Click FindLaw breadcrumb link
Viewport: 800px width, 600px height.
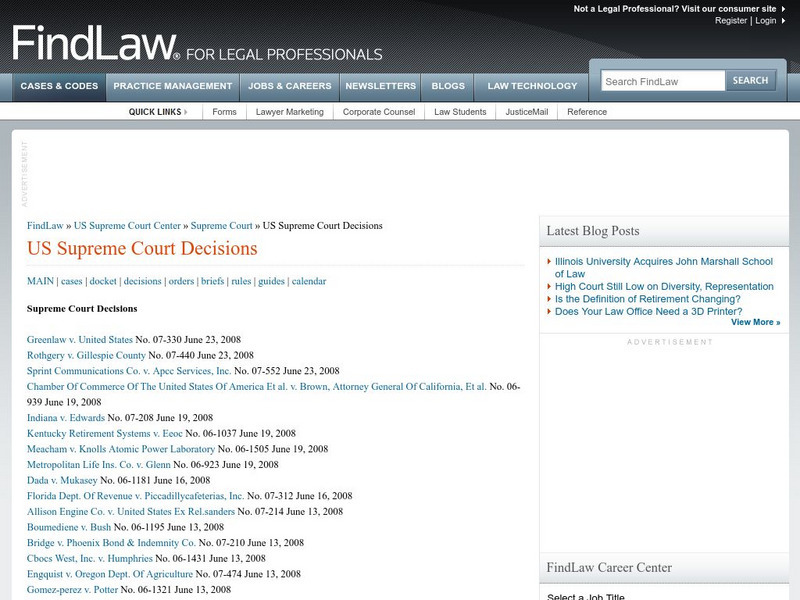click(x=45, y=226)
